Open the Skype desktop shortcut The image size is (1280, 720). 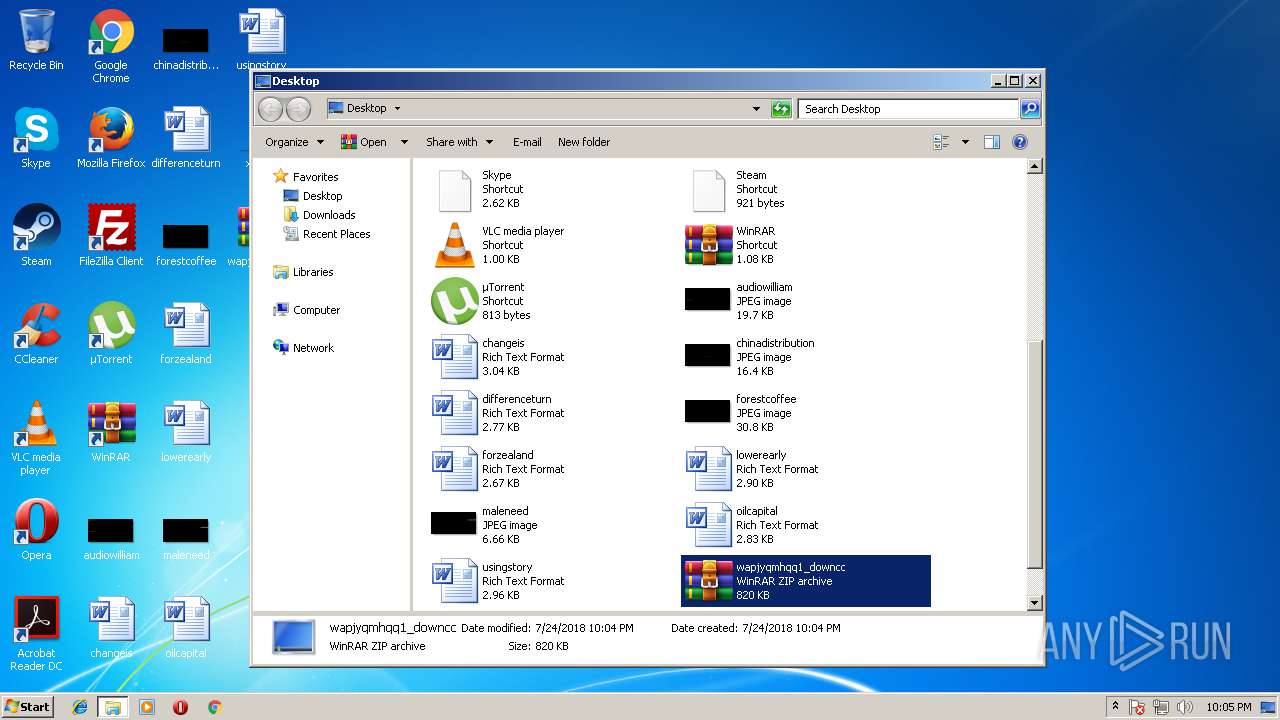tap(36, 138)
